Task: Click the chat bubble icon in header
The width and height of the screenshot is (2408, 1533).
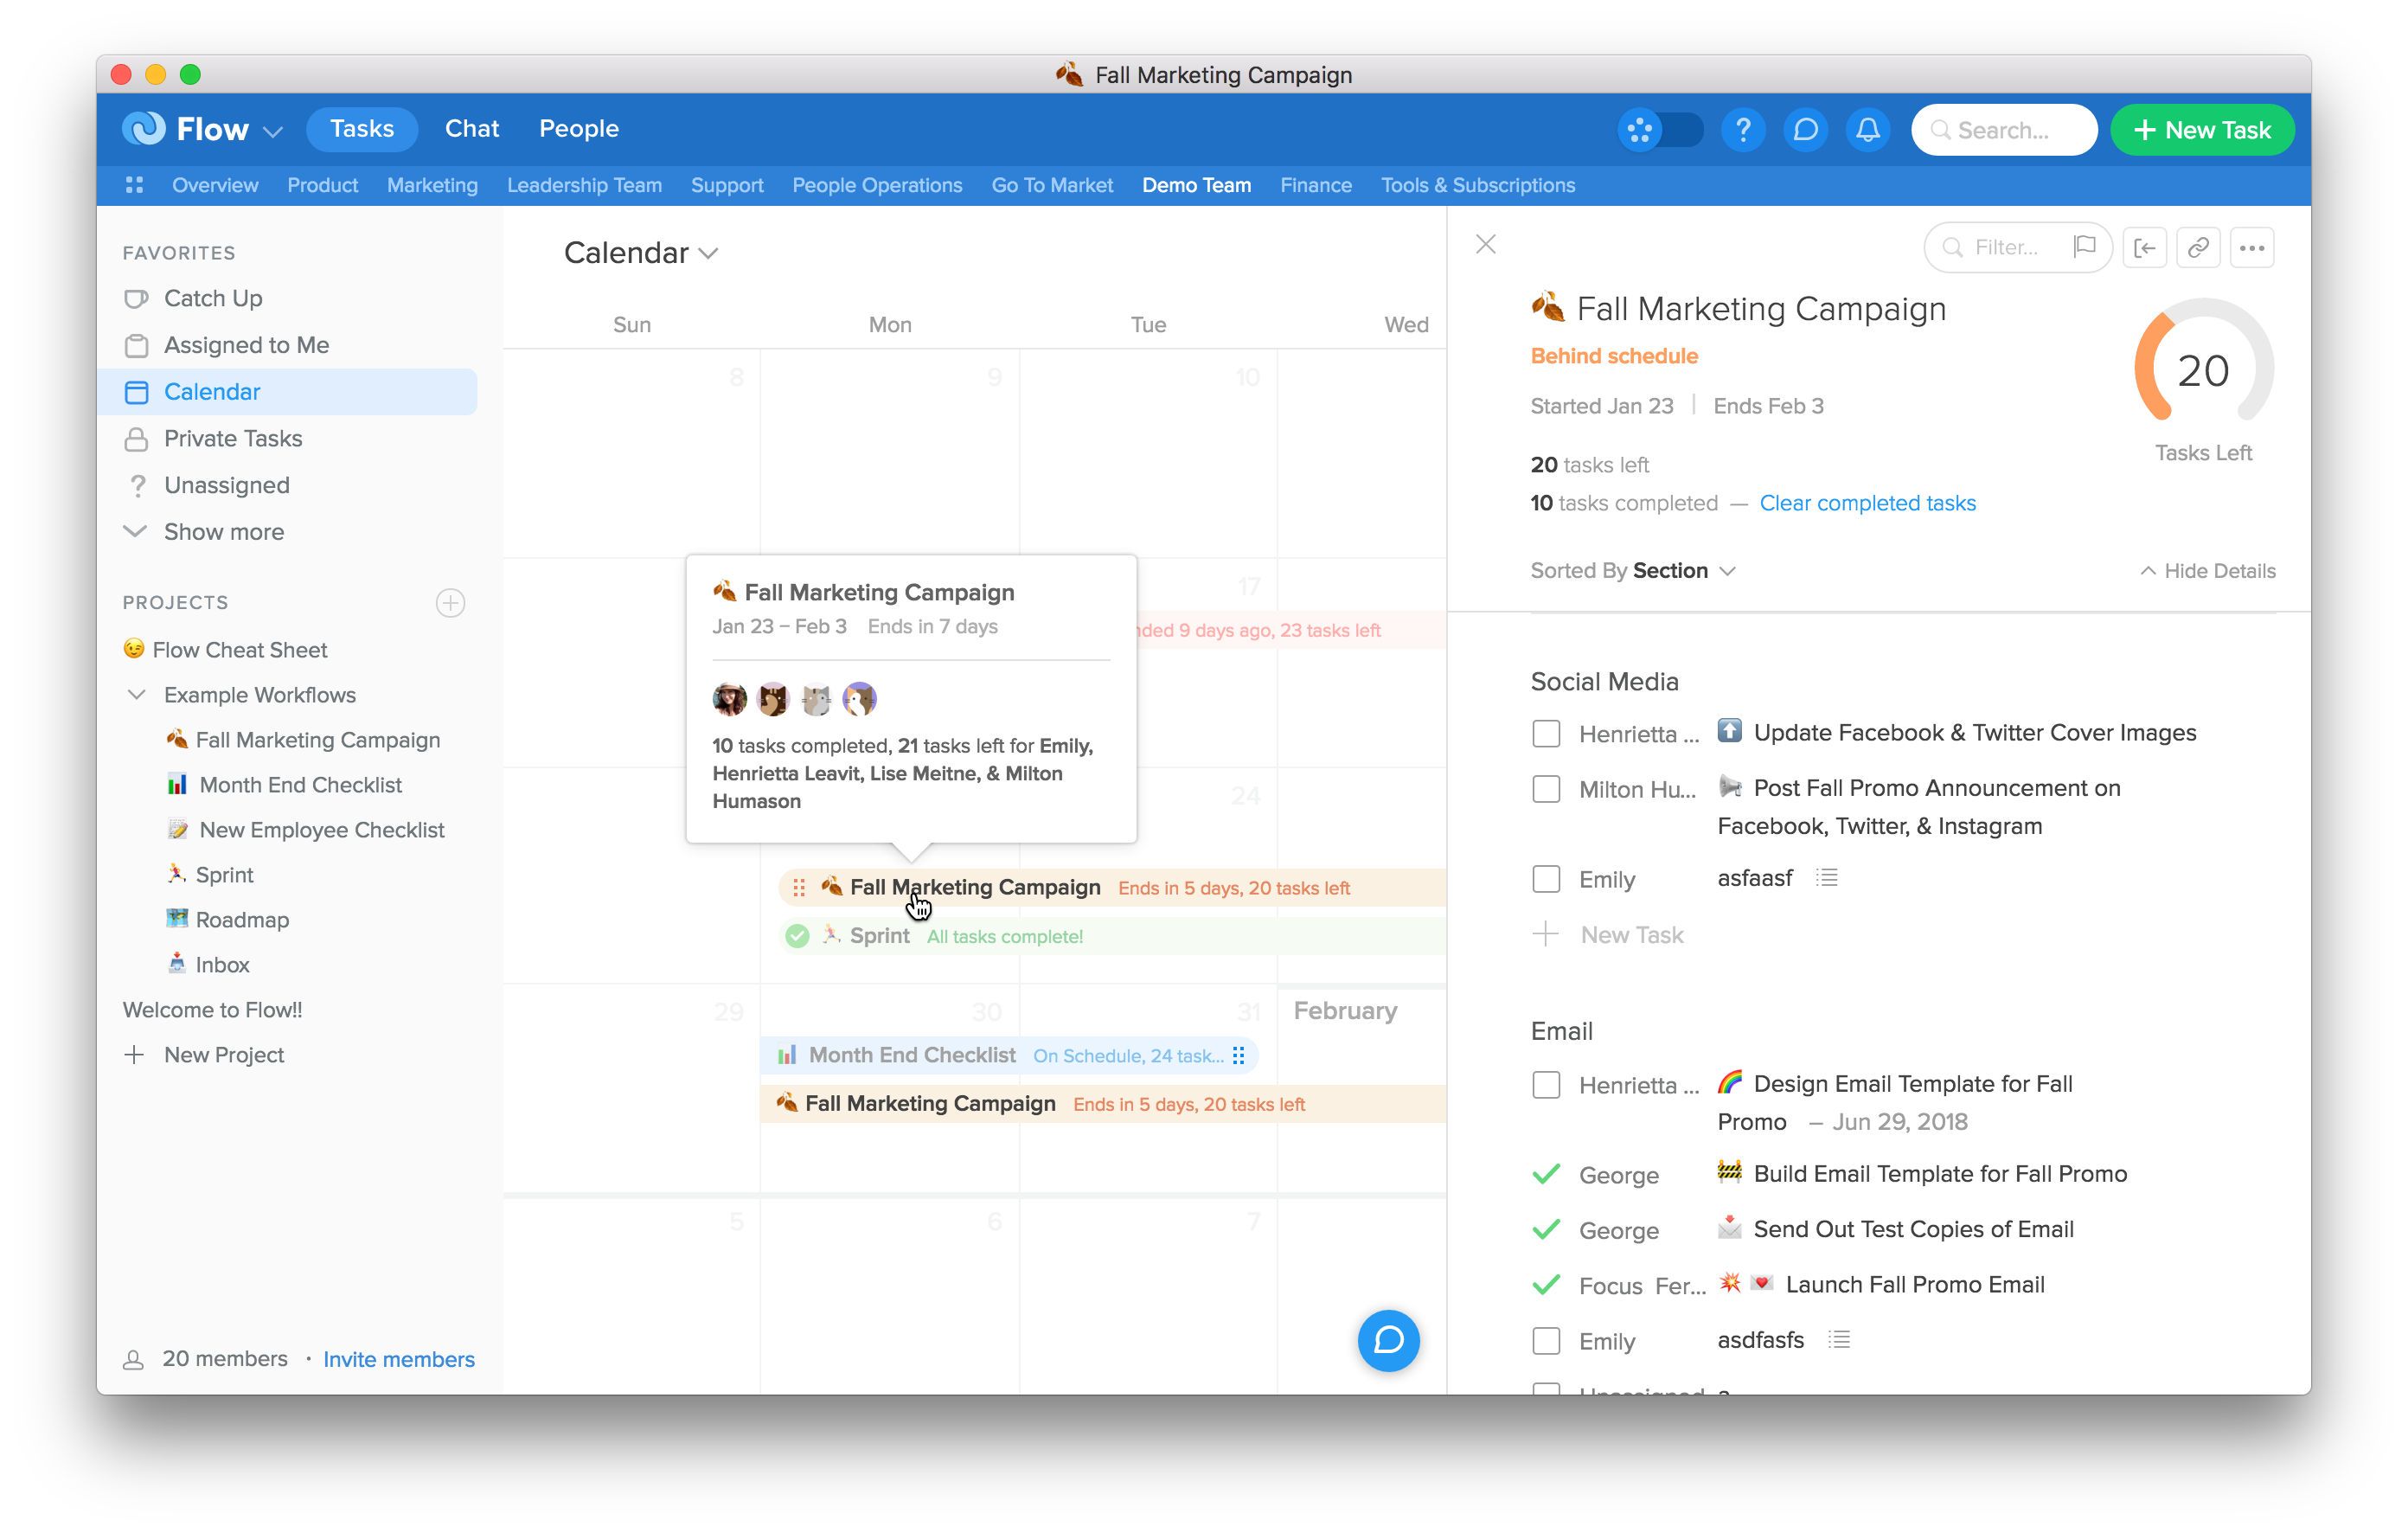Action: click(x=1805, y=130)
